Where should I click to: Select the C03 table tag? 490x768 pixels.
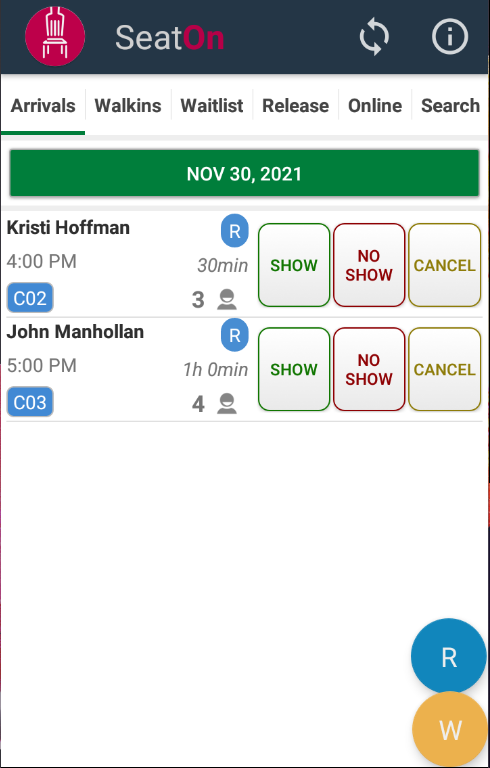[x=30, y=402]
